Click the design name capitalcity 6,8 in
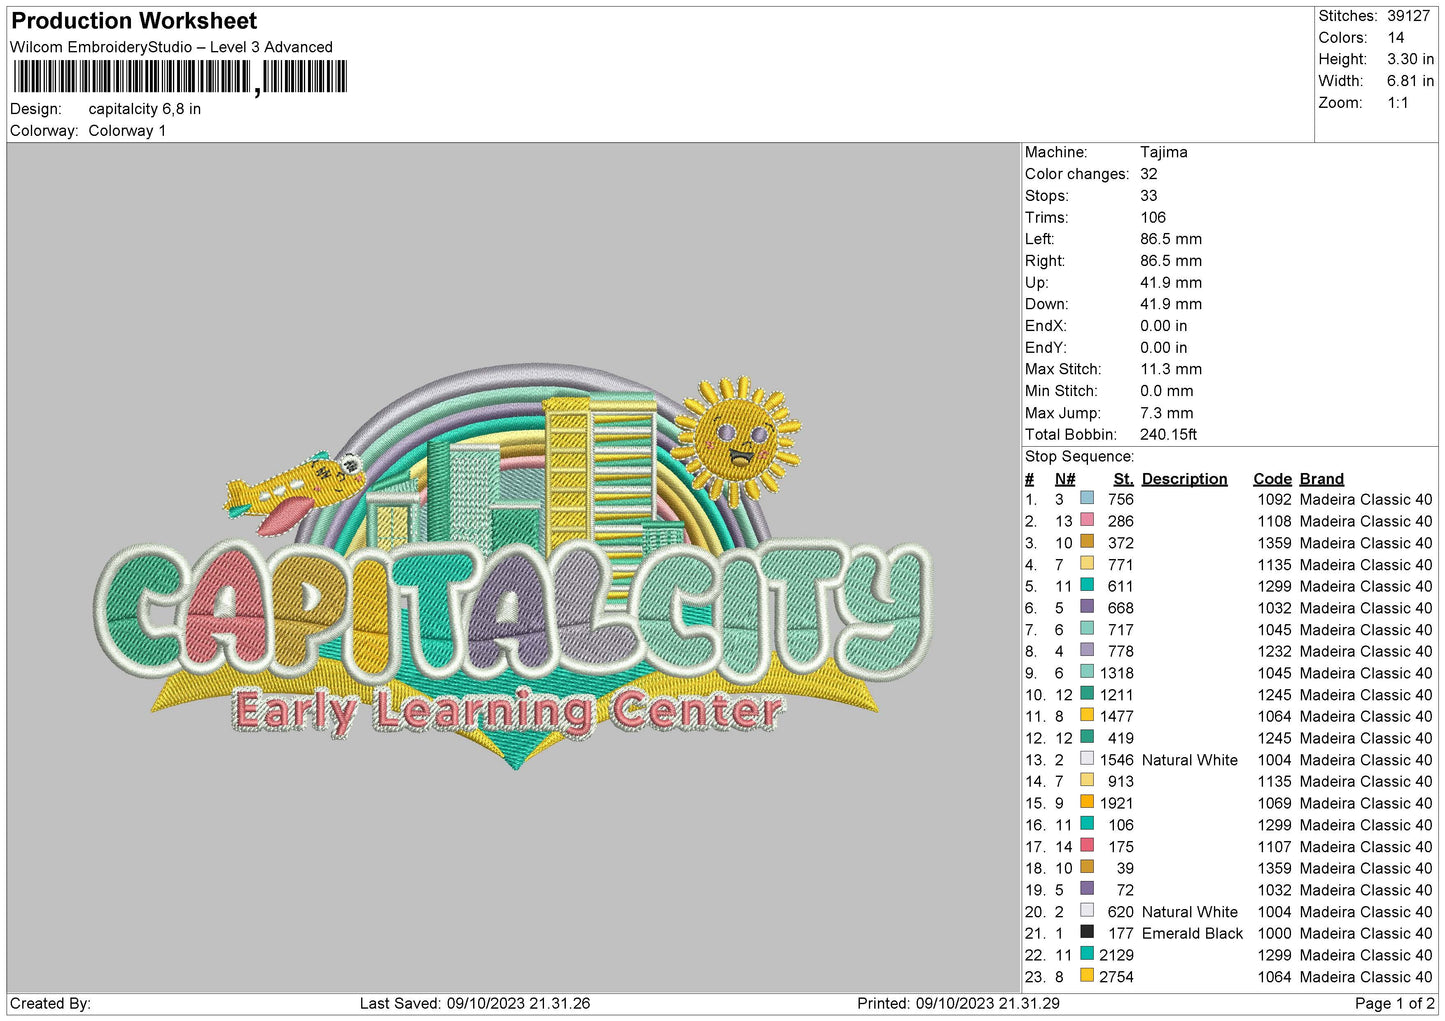The width and height of the screenshot is (1445, 1021). (145, 109)
